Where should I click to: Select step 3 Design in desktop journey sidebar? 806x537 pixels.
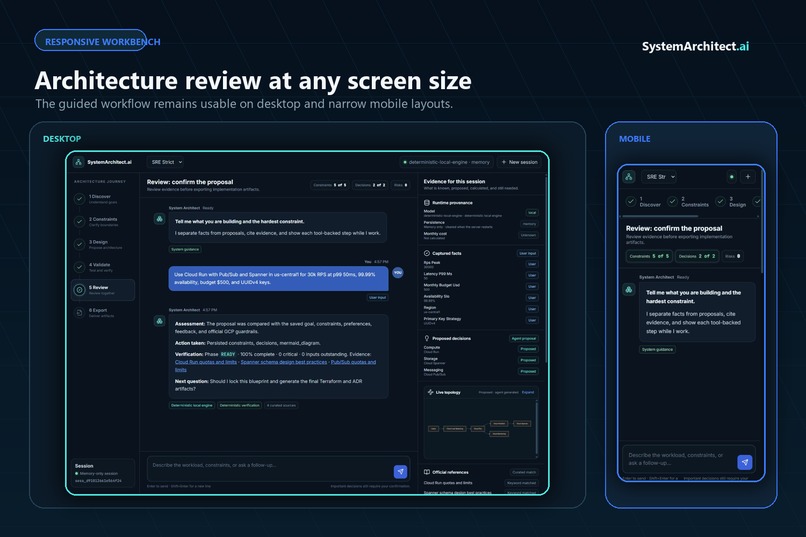coord(103,244)
